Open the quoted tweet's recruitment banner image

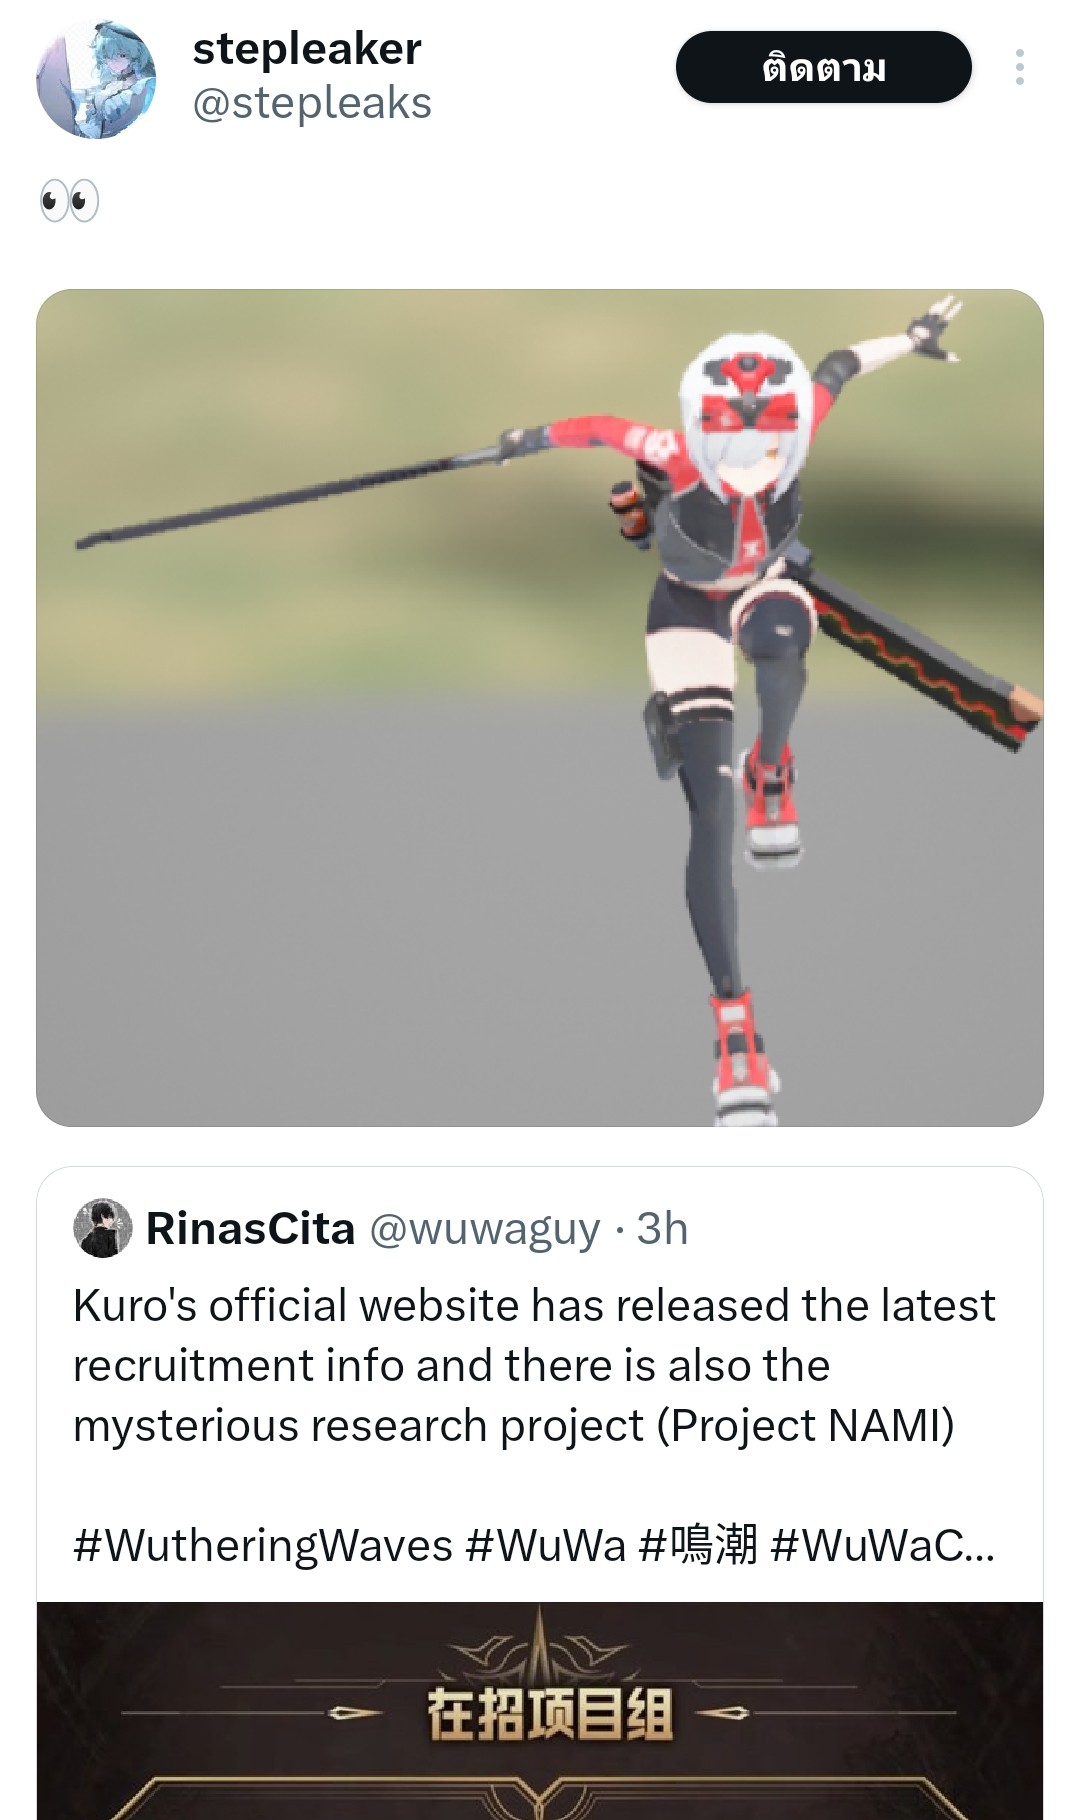[540, 1711]
